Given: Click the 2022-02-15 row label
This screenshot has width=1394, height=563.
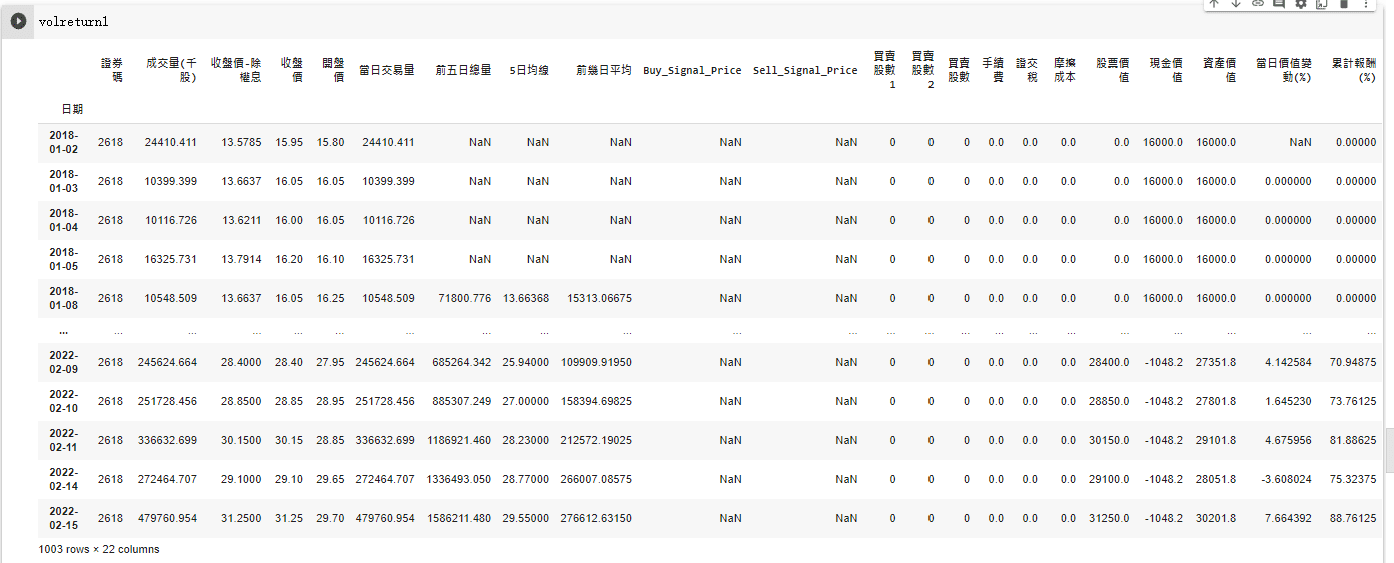Looking at the screenshot, I should click(64, 518).
